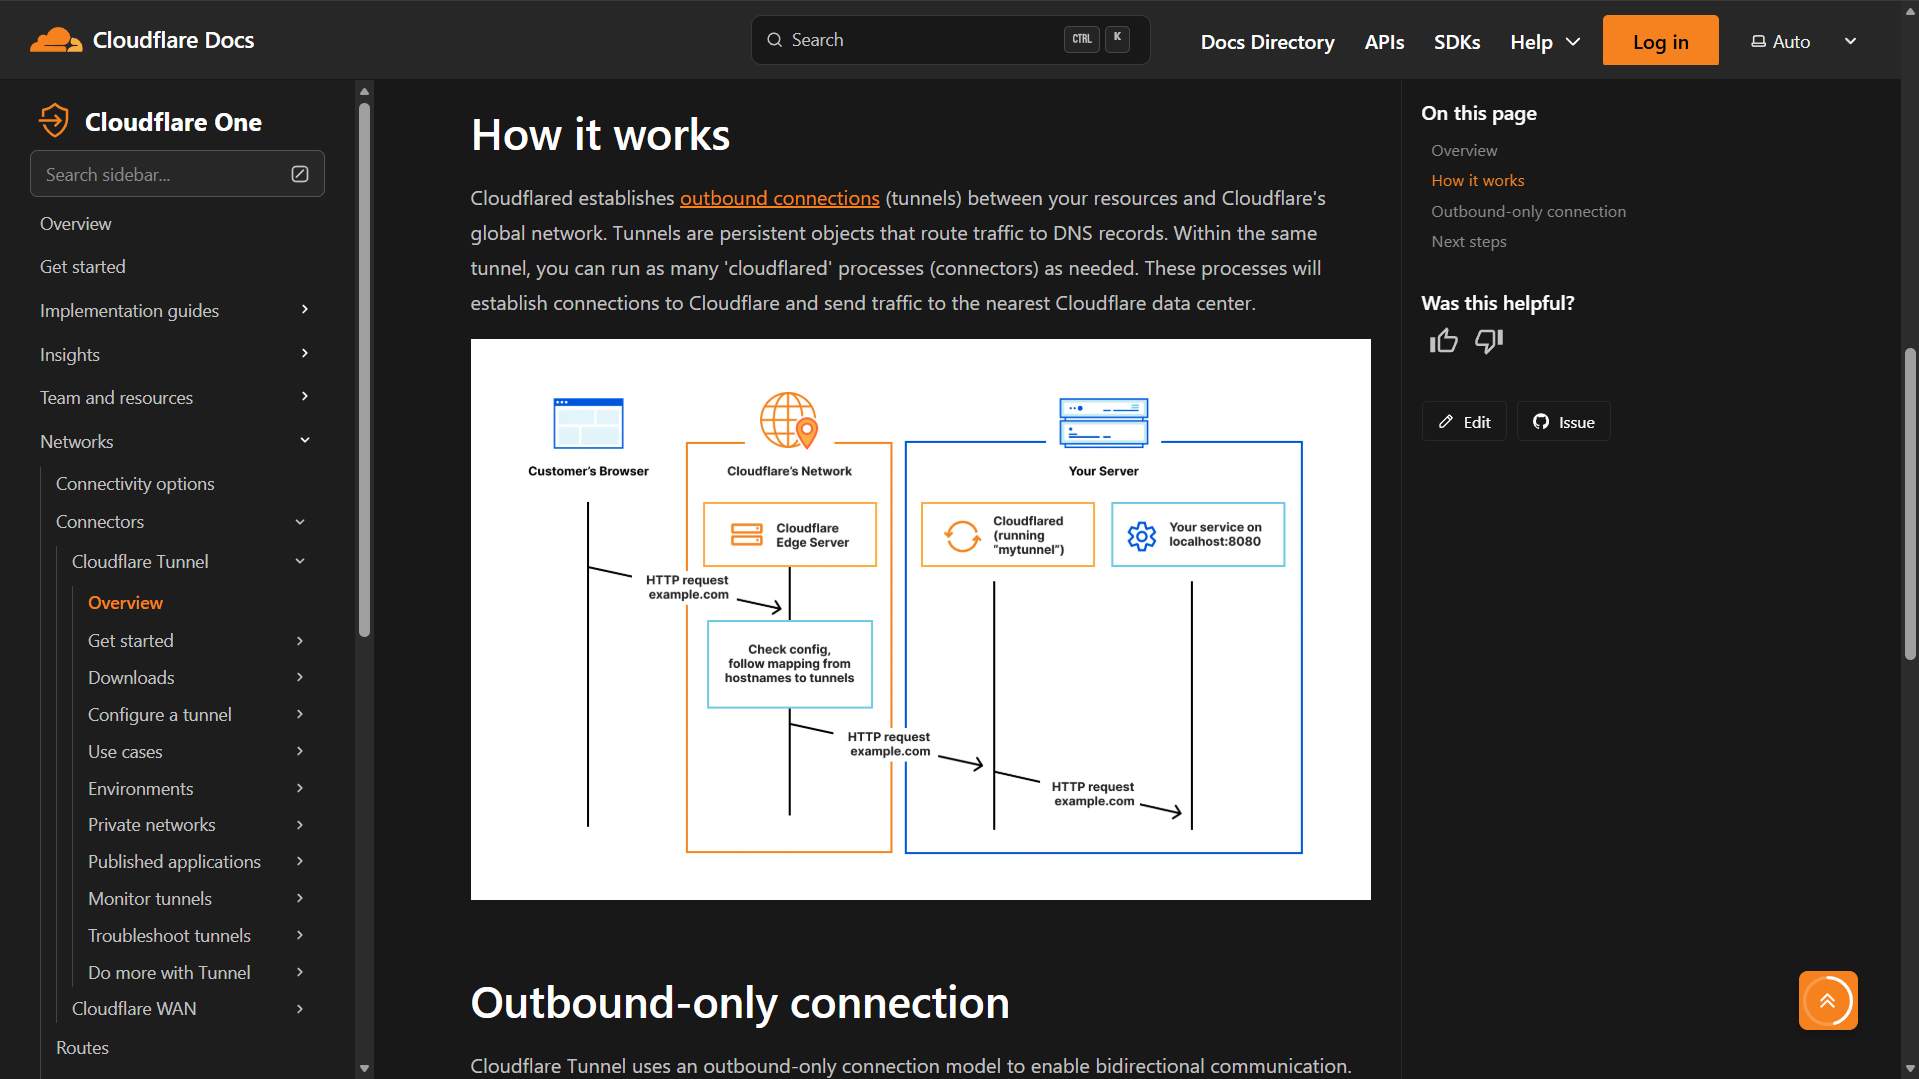Click the sidebar search clear icon
The image size is (1919, 1079).
coord(300,174)
